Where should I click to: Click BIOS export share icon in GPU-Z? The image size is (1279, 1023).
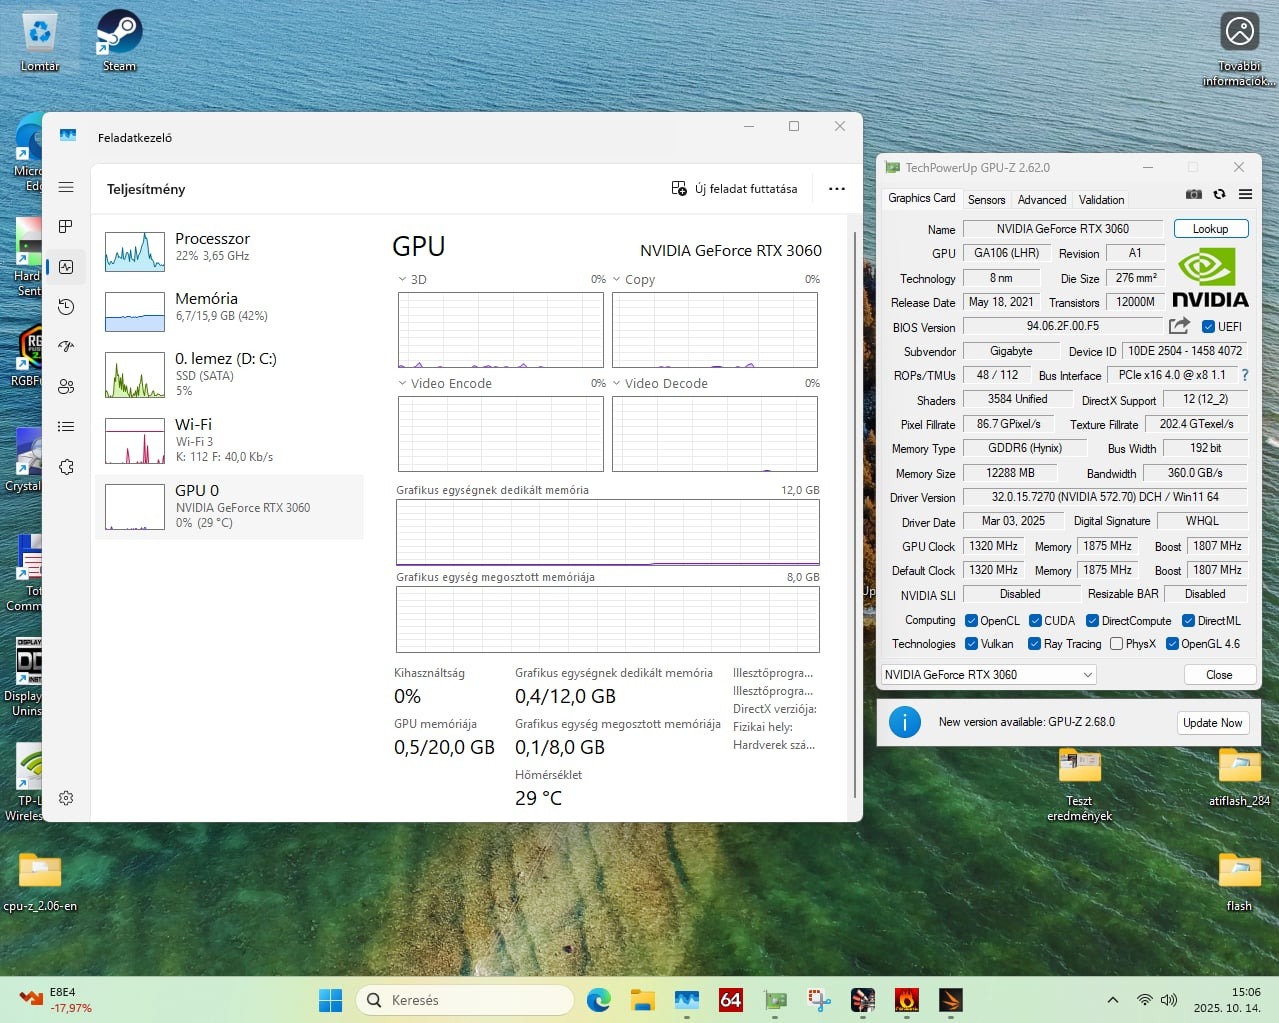1180,326
